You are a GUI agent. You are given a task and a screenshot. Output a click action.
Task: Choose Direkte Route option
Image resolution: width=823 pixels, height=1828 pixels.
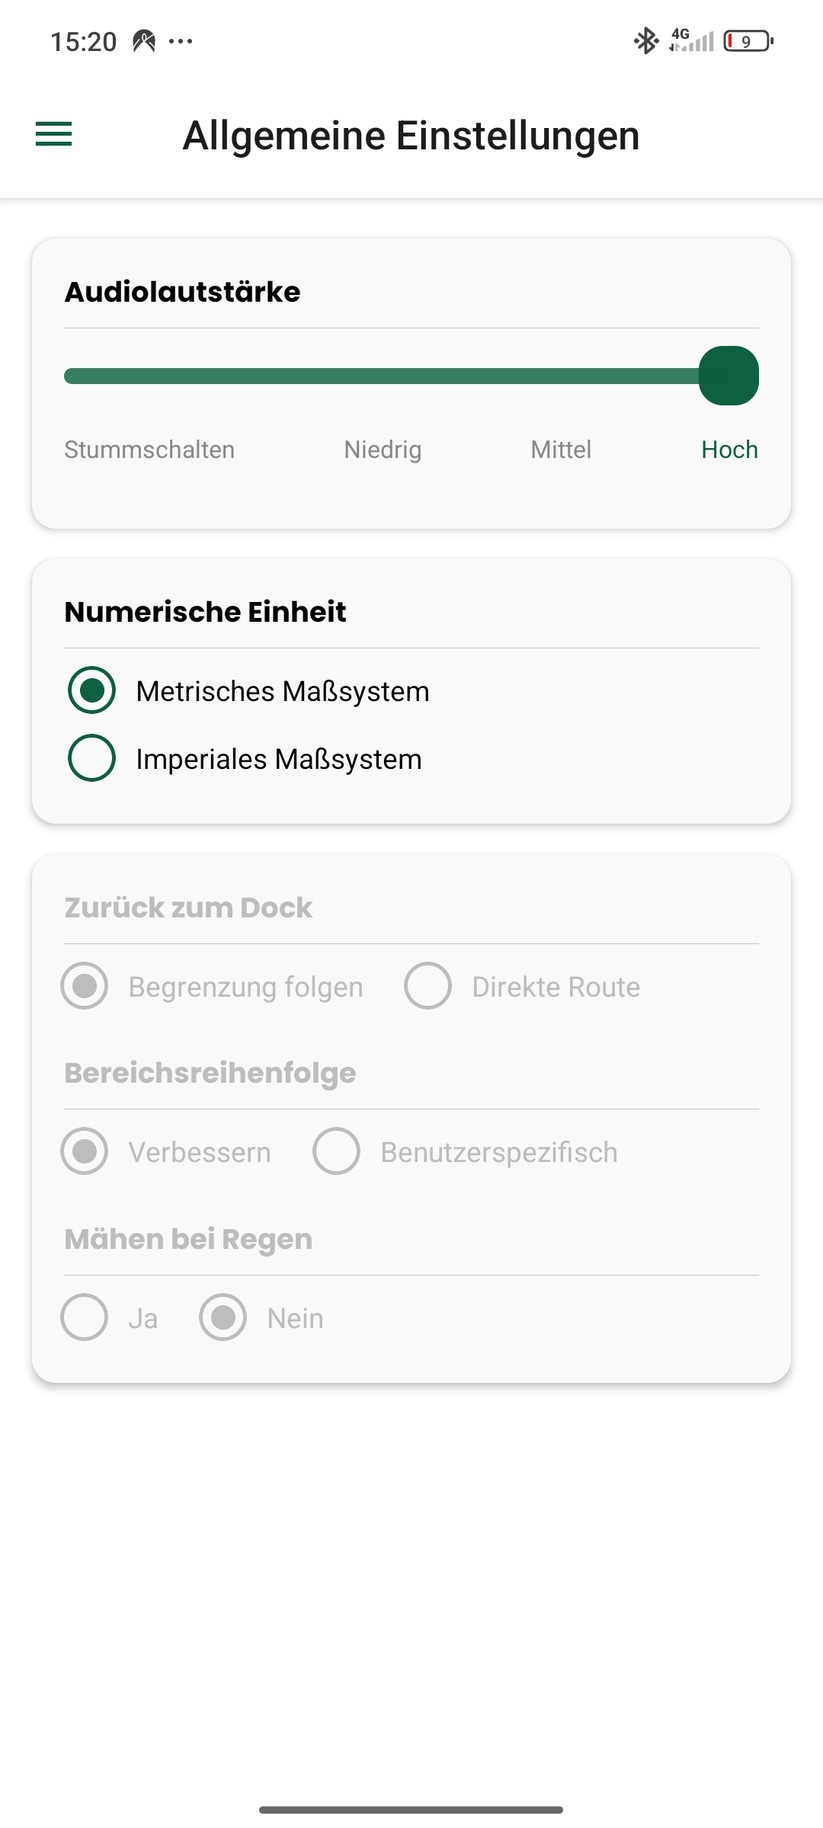(x=428, y=986)
